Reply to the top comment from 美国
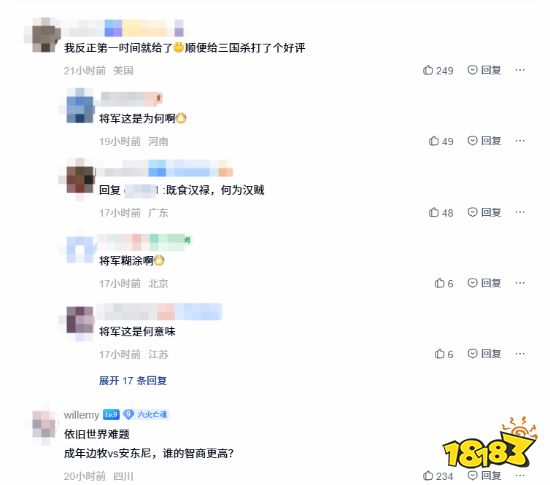Viewport: 550px width, 485px height. coord(484,70)
